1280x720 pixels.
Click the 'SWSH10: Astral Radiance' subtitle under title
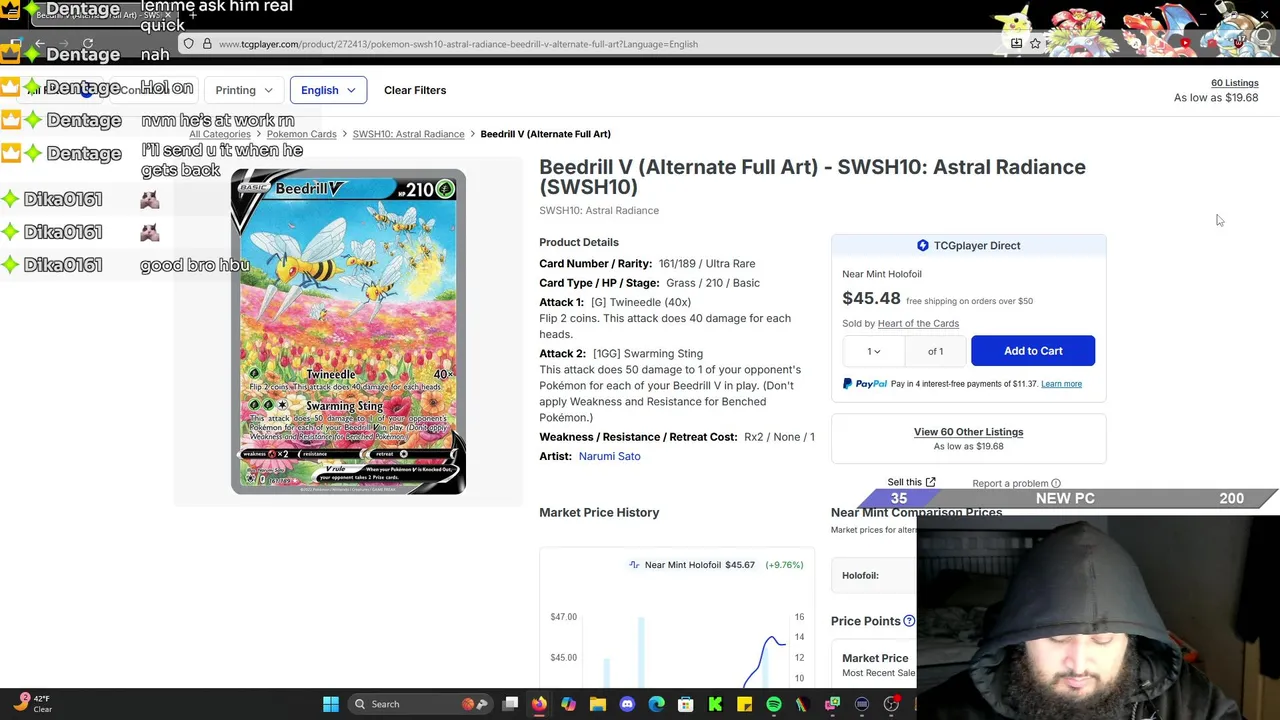click(x=599, y=210)
